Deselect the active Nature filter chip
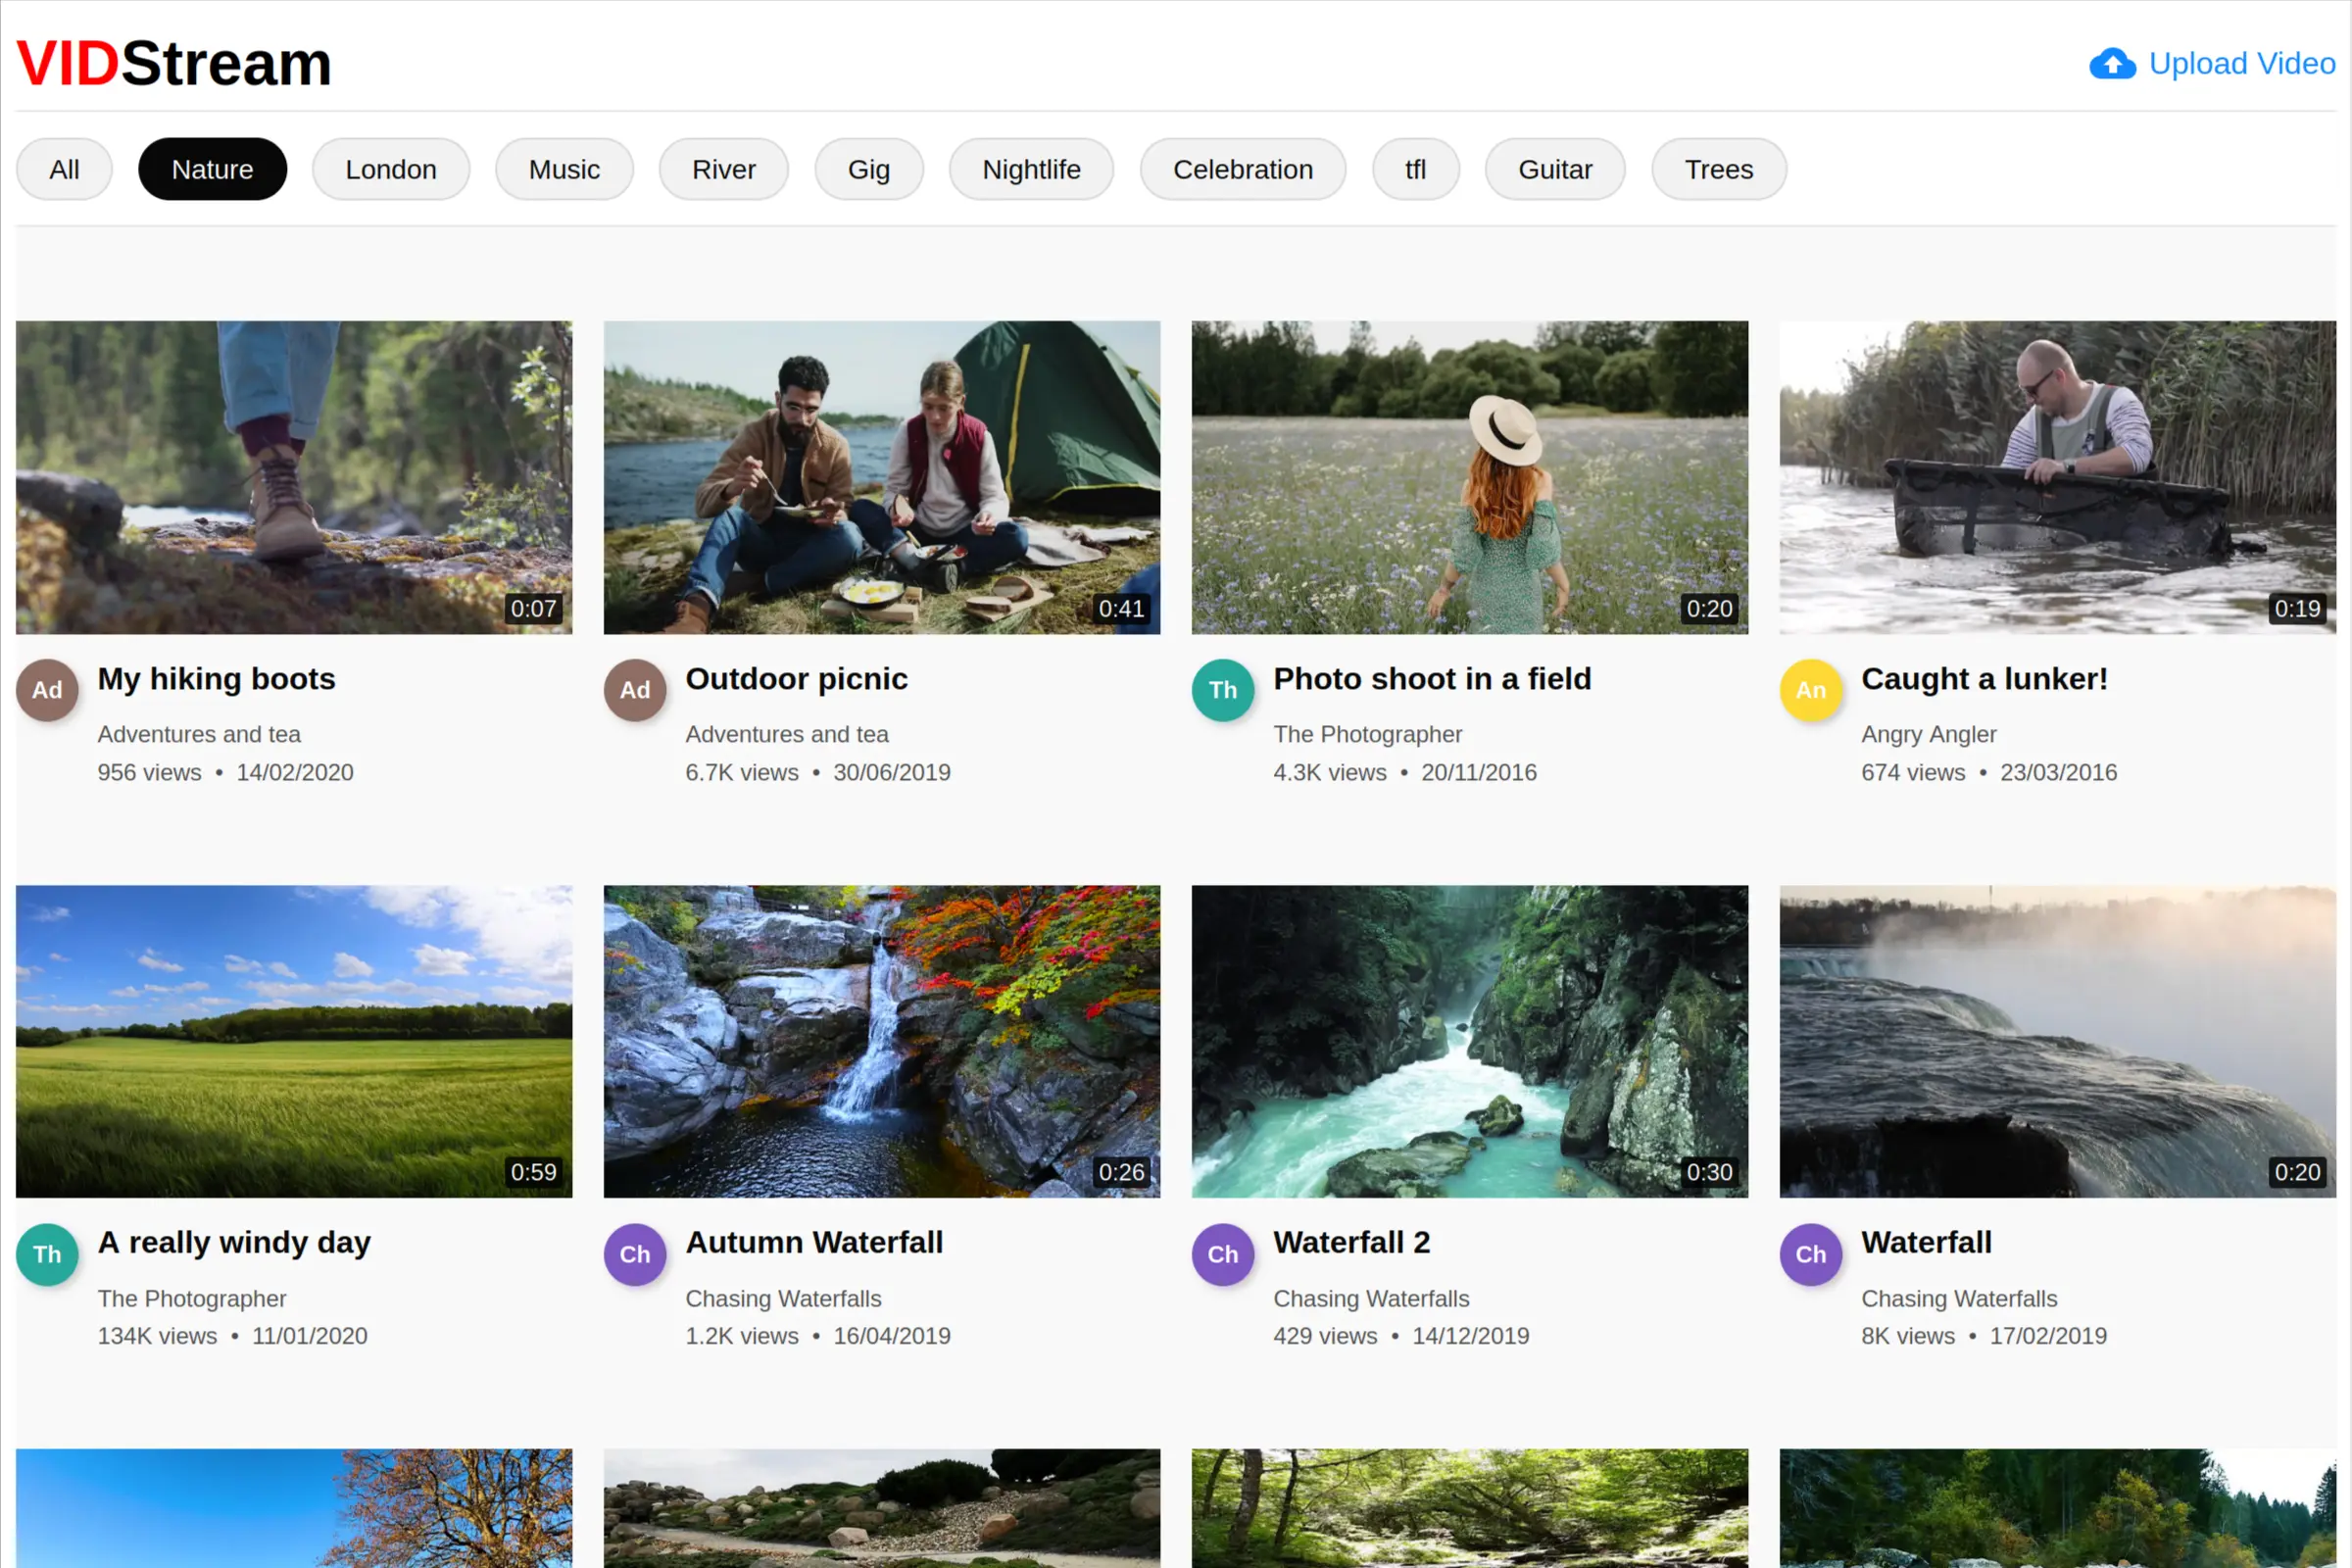This screenshot has width=2352, height=1568. [x=212, y=169]
